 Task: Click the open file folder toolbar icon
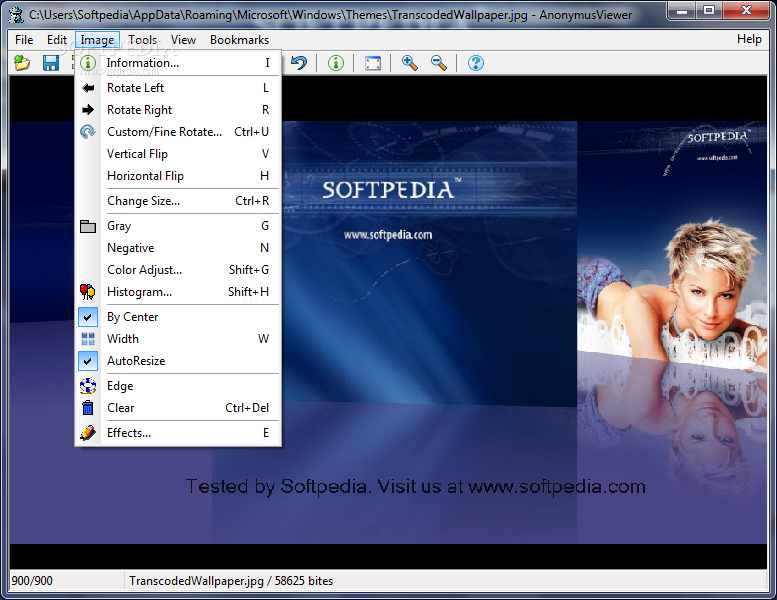(22, 63)
